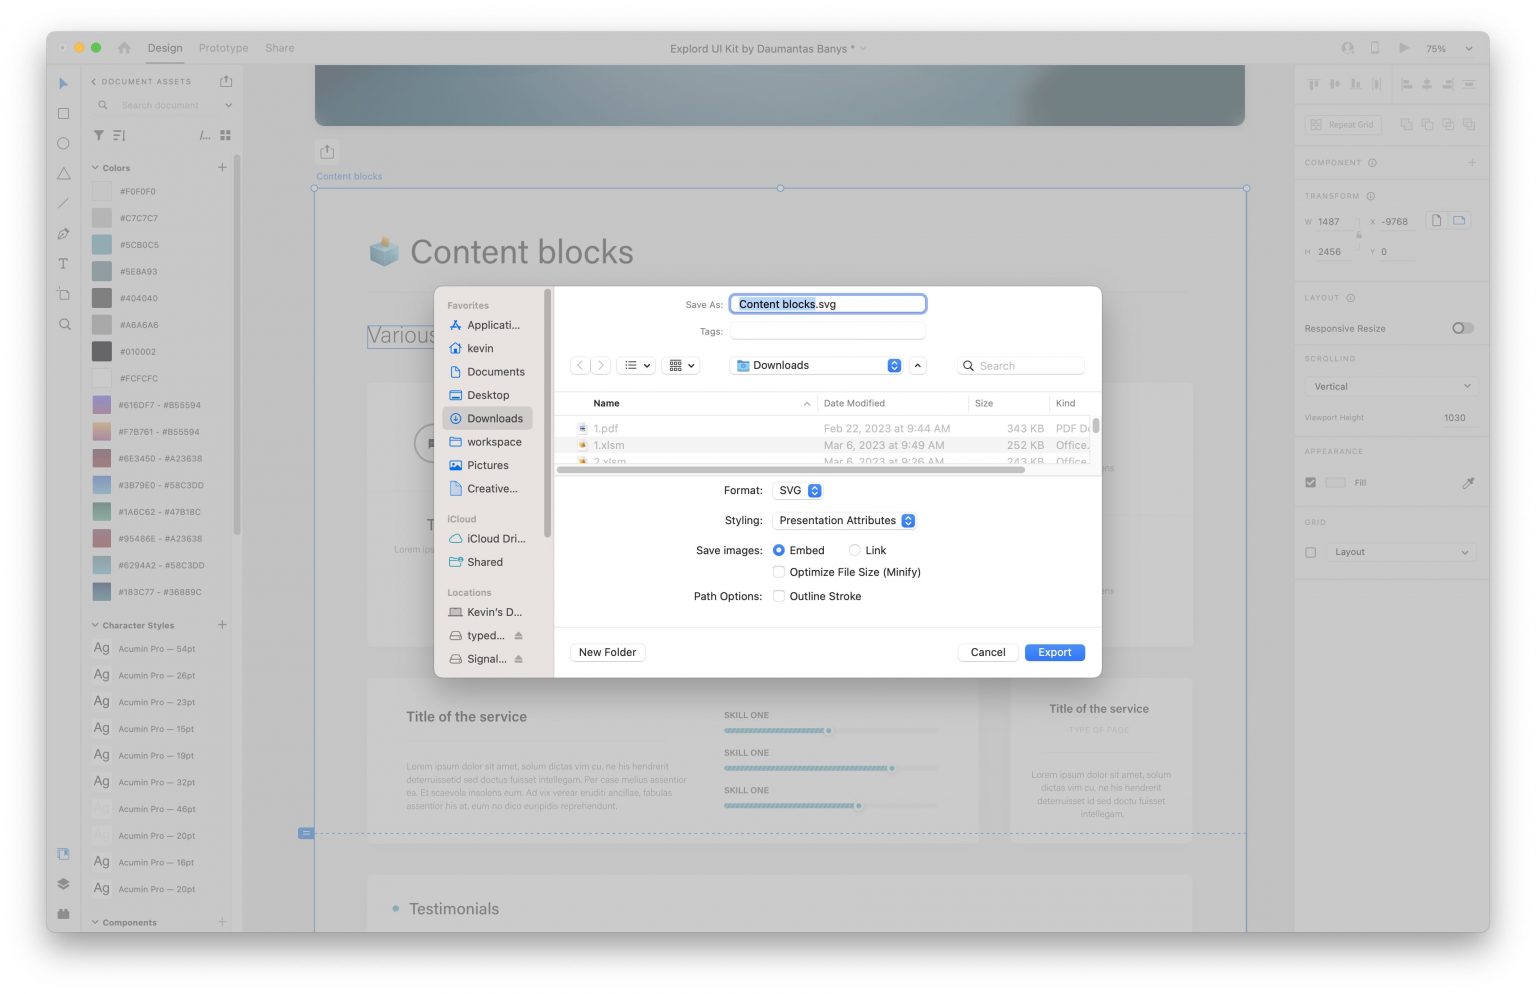1536x994 pixels.
Task: Click the New Folder button
Action: [607, 653]
